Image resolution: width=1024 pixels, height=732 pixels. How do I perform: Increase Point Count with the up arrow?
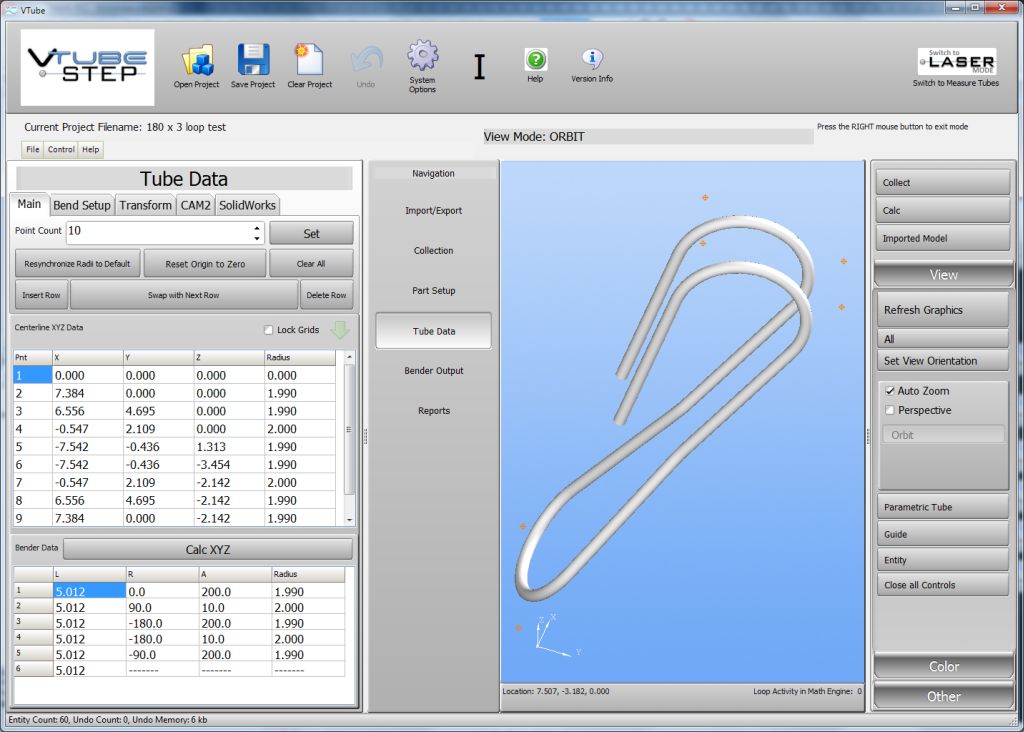[257, 227]
